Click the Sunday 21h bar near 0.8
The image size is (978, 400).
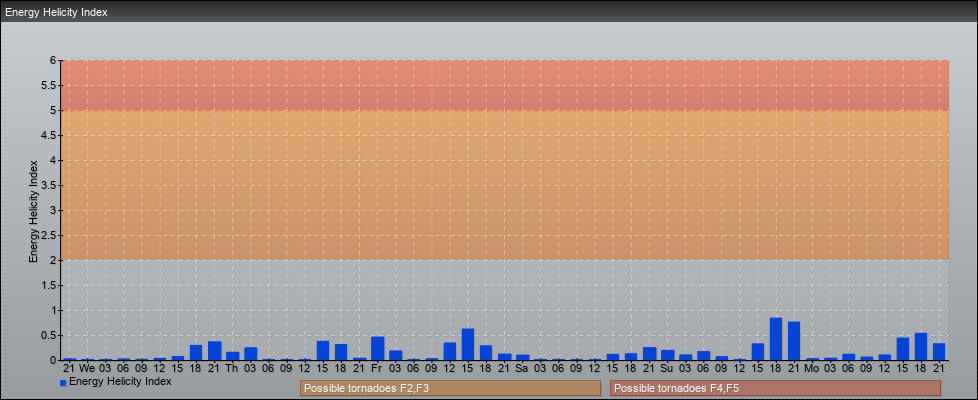(794, 341)
